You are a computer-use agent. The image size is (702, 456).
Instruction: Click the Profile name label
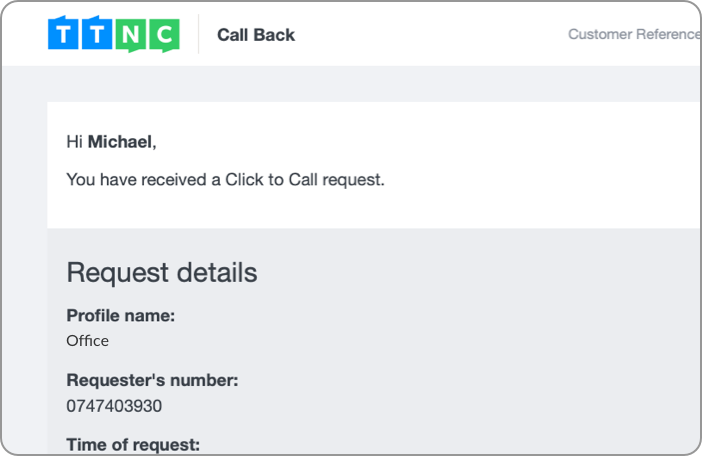coord(120,315)
